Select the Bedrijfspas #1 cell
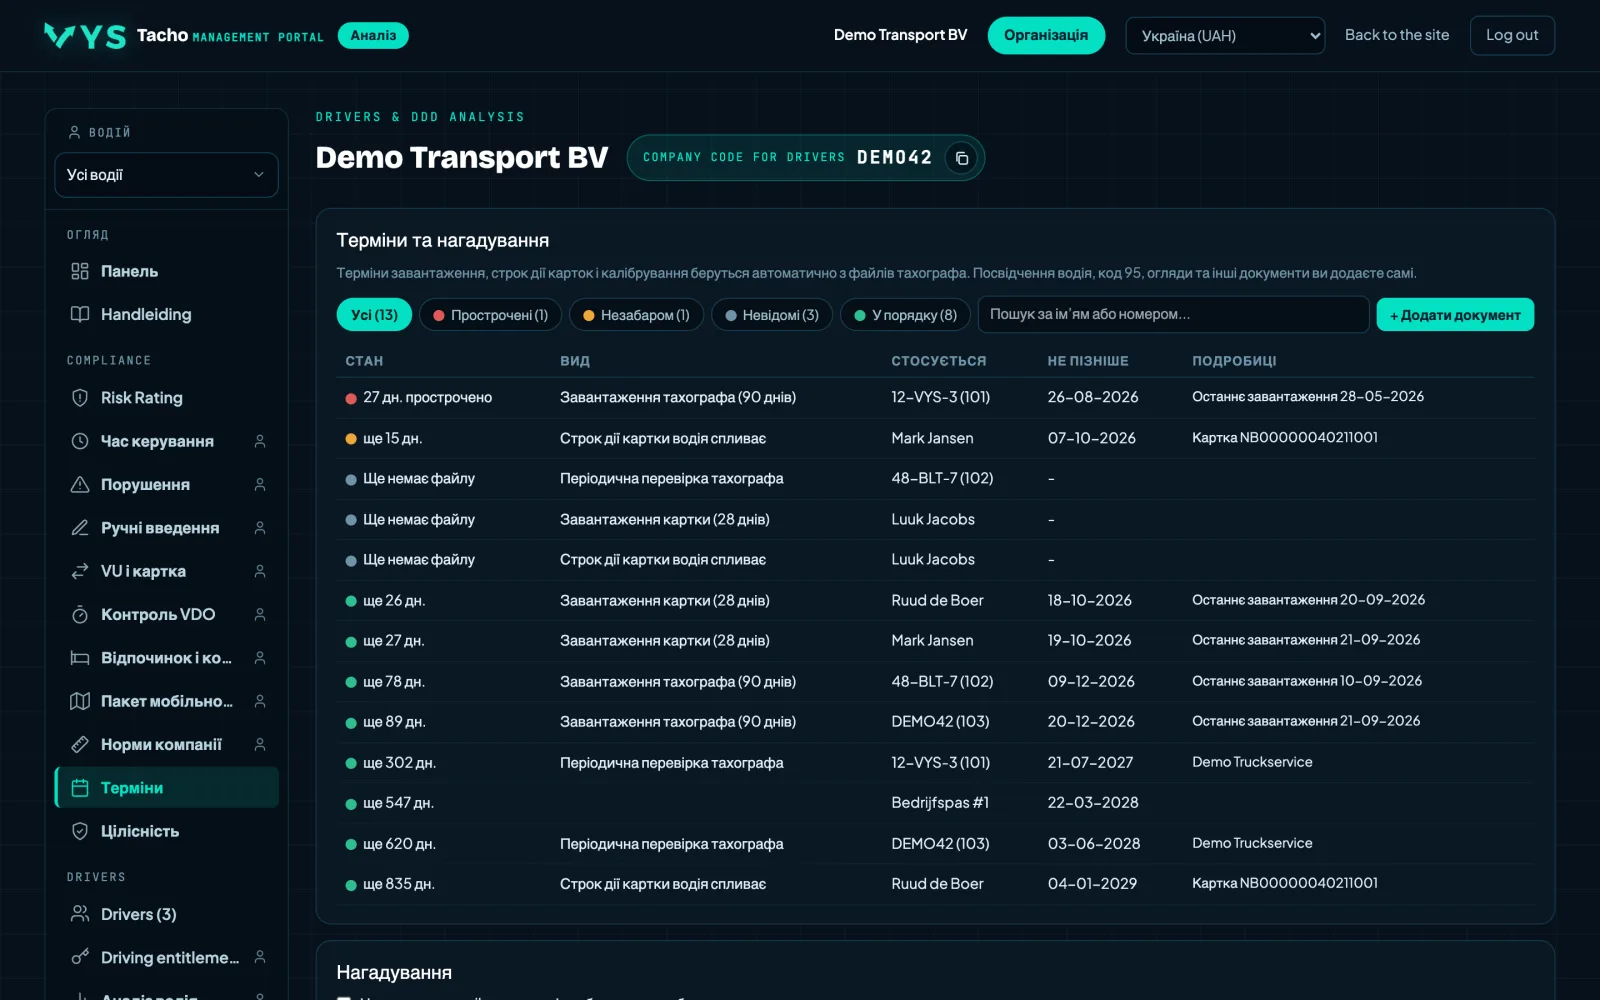The height and width of the screenshot is (1000, 1600). pyautogui.click(x=940, y=803)
